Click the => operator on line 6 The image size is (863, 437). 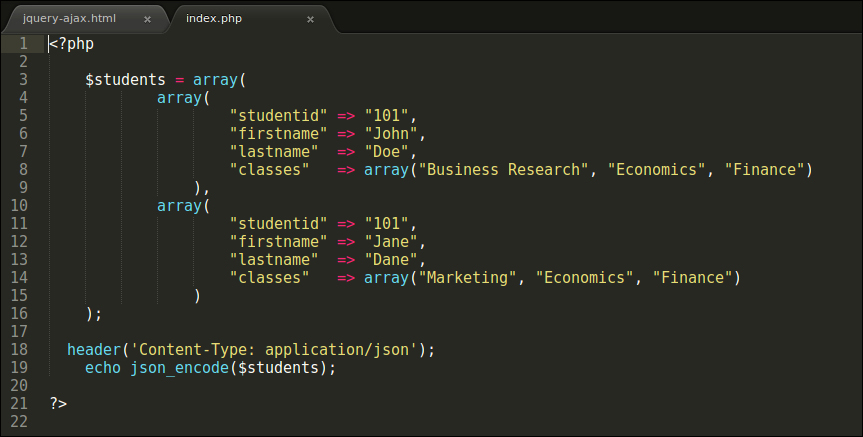coord(346,134)
